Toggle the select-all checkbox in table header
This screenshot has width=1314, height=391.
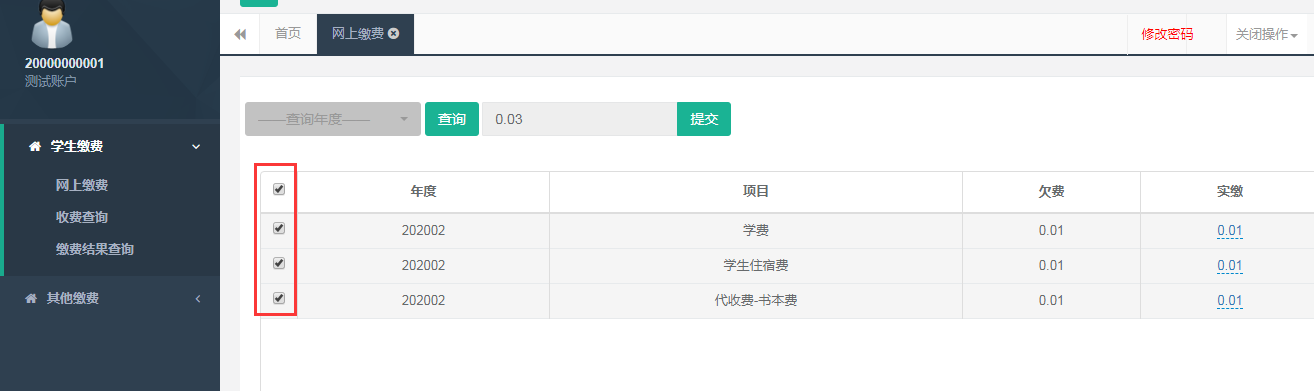click(x=279, y=189)
